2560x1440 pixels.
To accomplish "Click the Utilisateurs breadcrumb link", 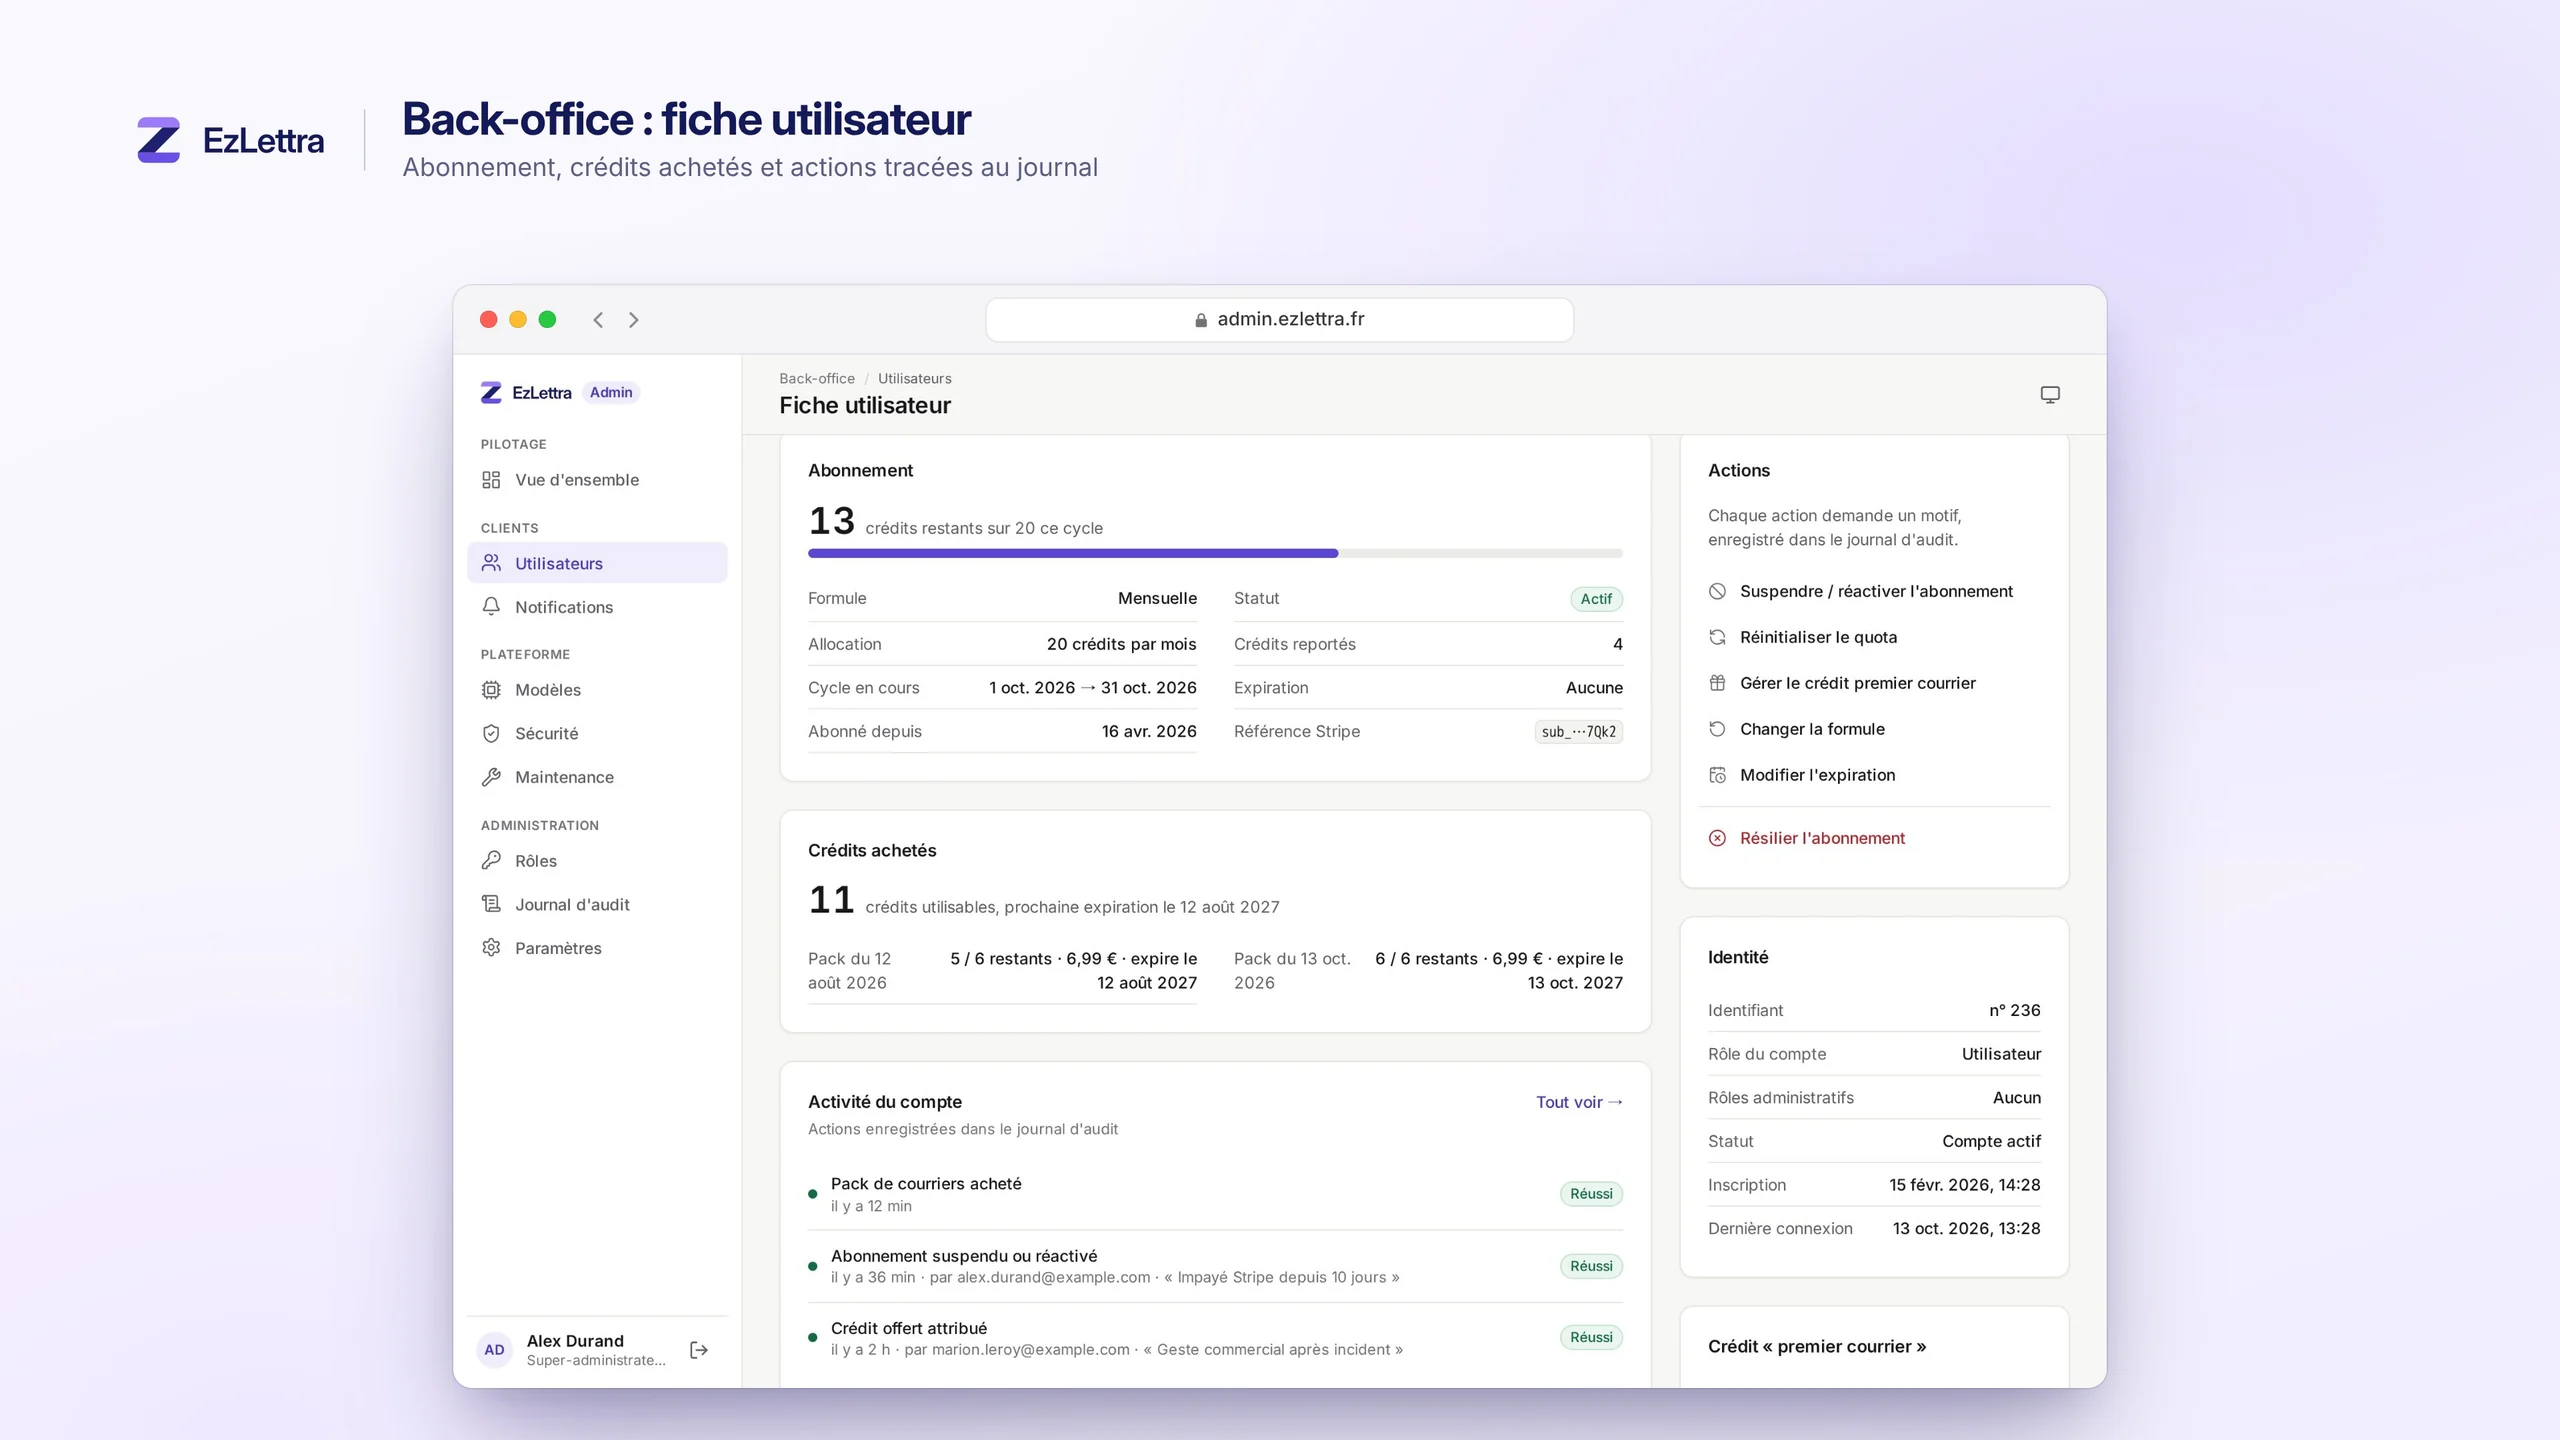I will pos(915,379).
